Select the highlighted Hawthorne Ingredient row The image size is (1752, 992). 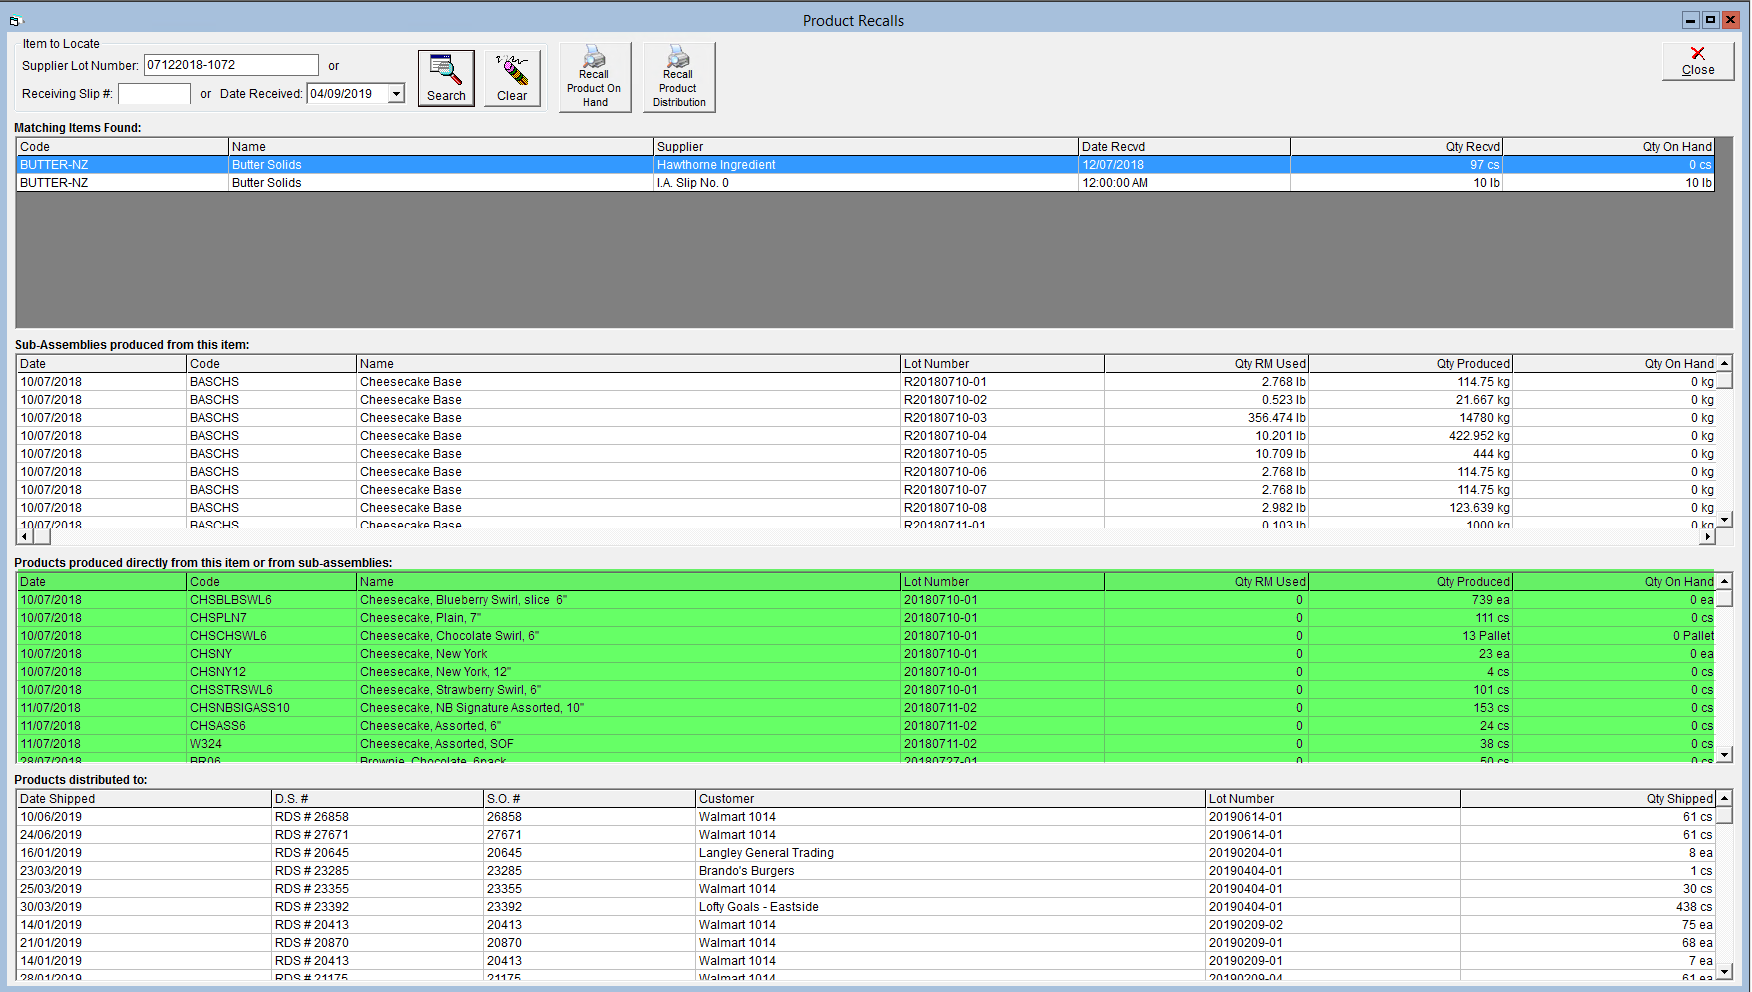click(865, 165)
